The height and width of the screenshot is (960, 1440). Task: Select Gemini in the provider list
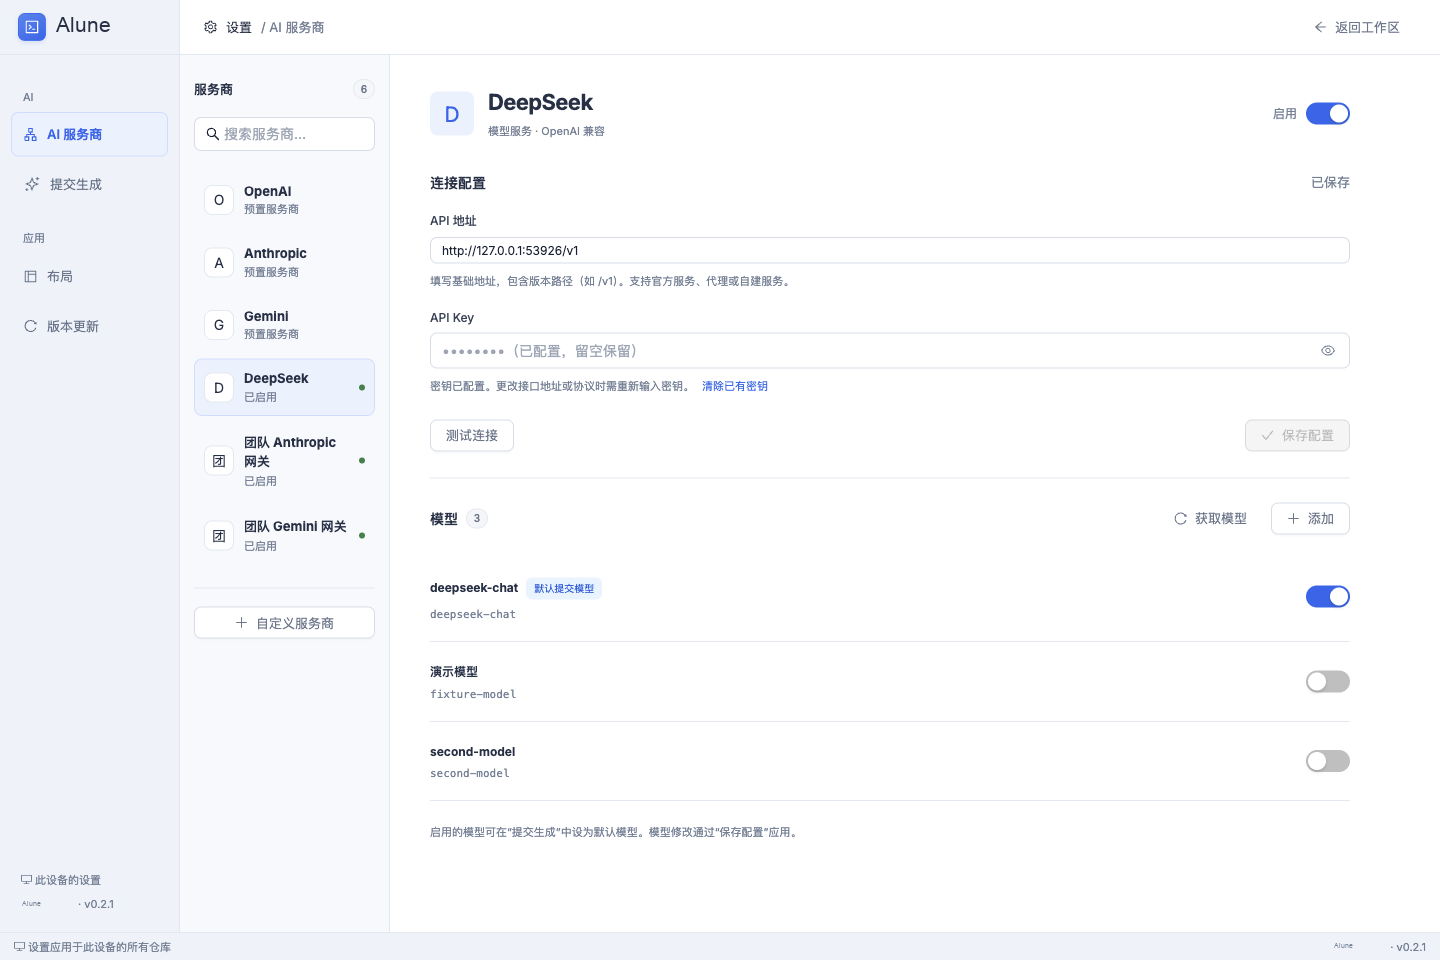pos(284,325)
